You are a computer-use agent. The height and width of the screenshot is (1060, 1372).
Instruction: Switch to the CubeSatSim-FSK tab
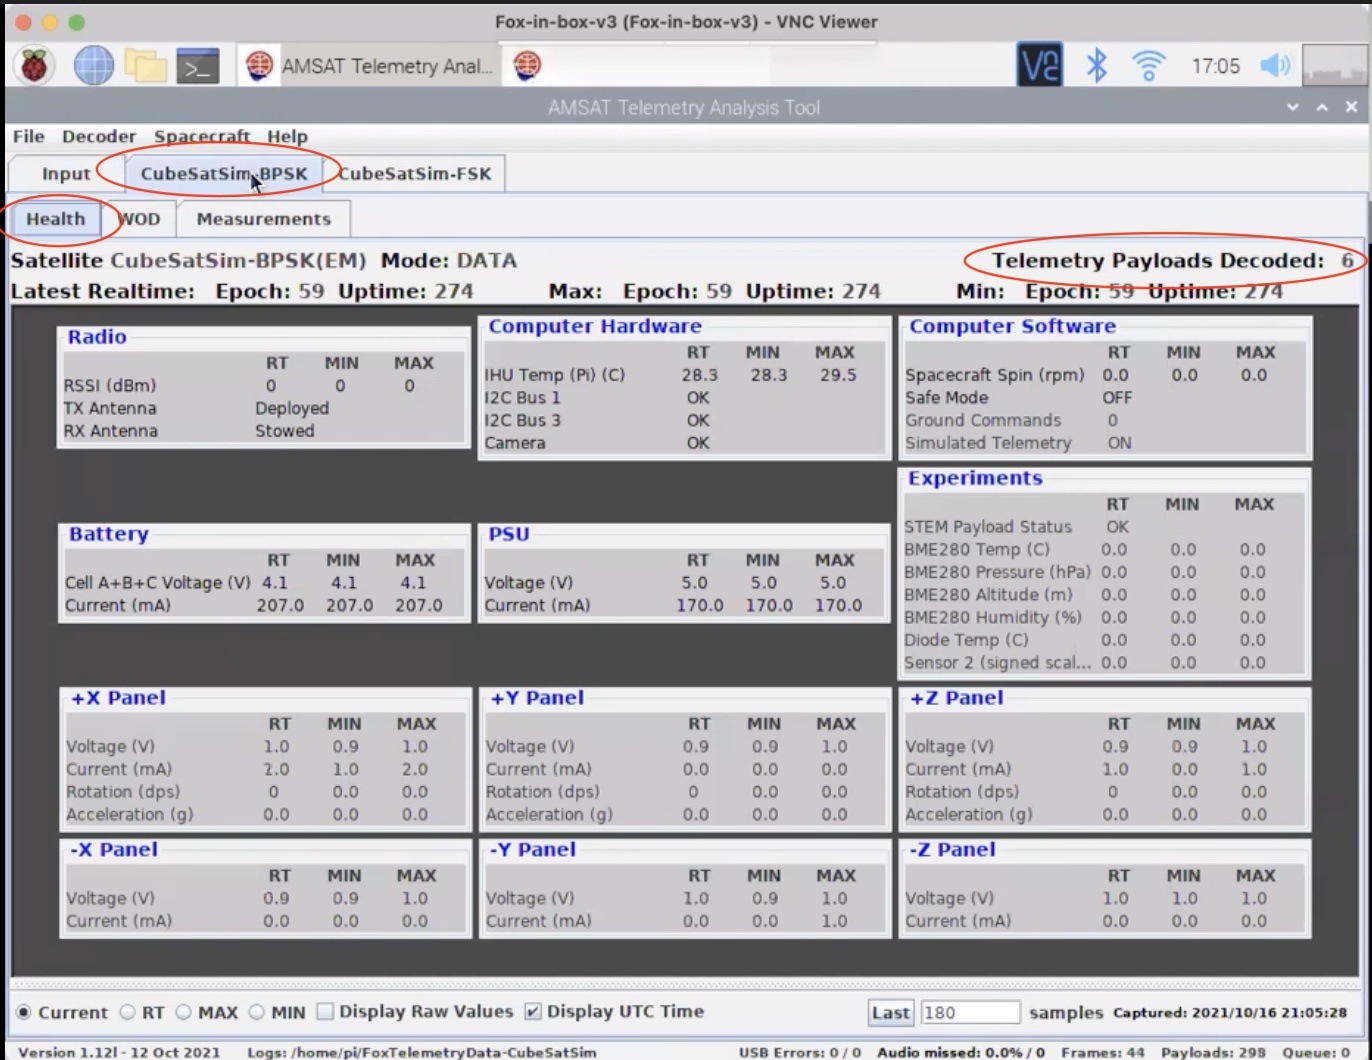tap(414, 174)
